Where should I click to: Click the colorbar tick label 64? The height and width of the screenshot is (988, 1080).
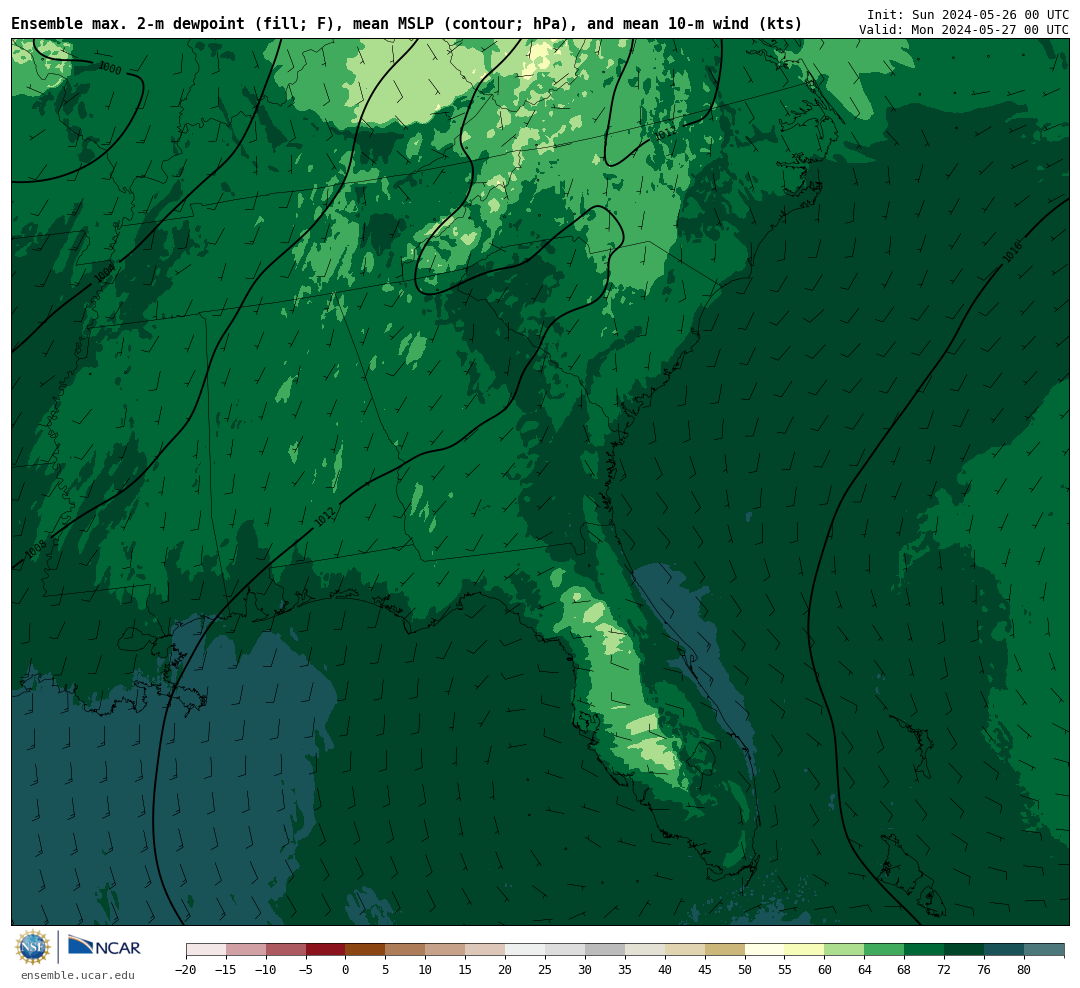[864, 970]
